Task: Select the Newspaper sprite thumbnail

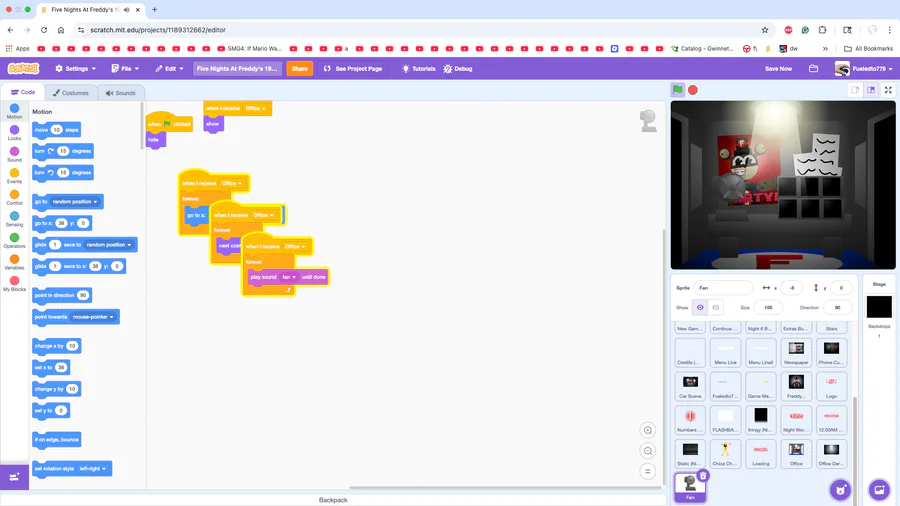Action: pyautogui.click(x=796, y=353)
